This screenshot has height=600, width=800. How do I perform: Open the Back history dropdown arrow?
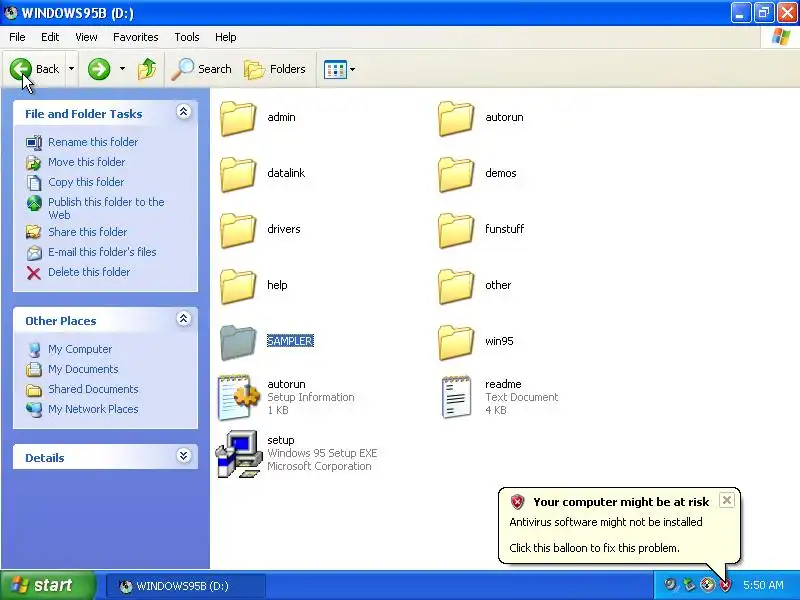(x=71, y=68)
